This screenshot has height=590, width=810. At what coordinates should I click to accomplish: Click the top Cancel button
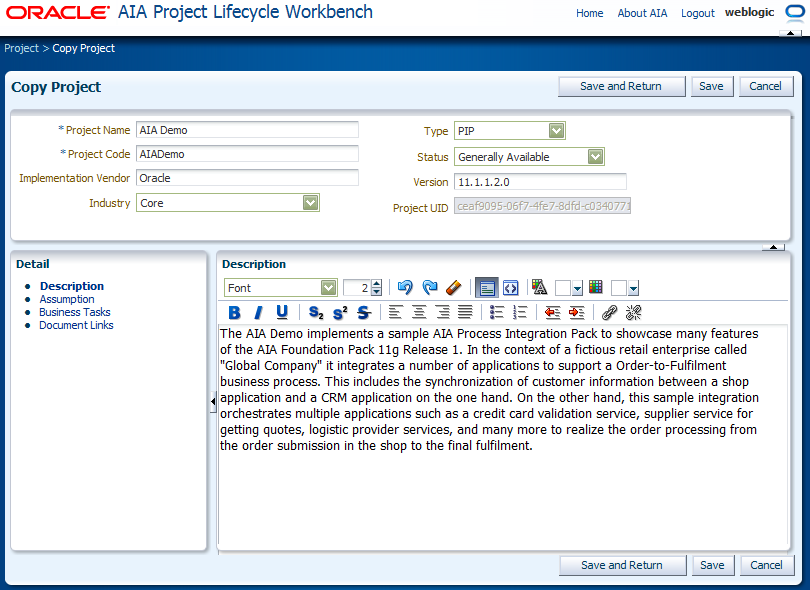tap(766, 86)
